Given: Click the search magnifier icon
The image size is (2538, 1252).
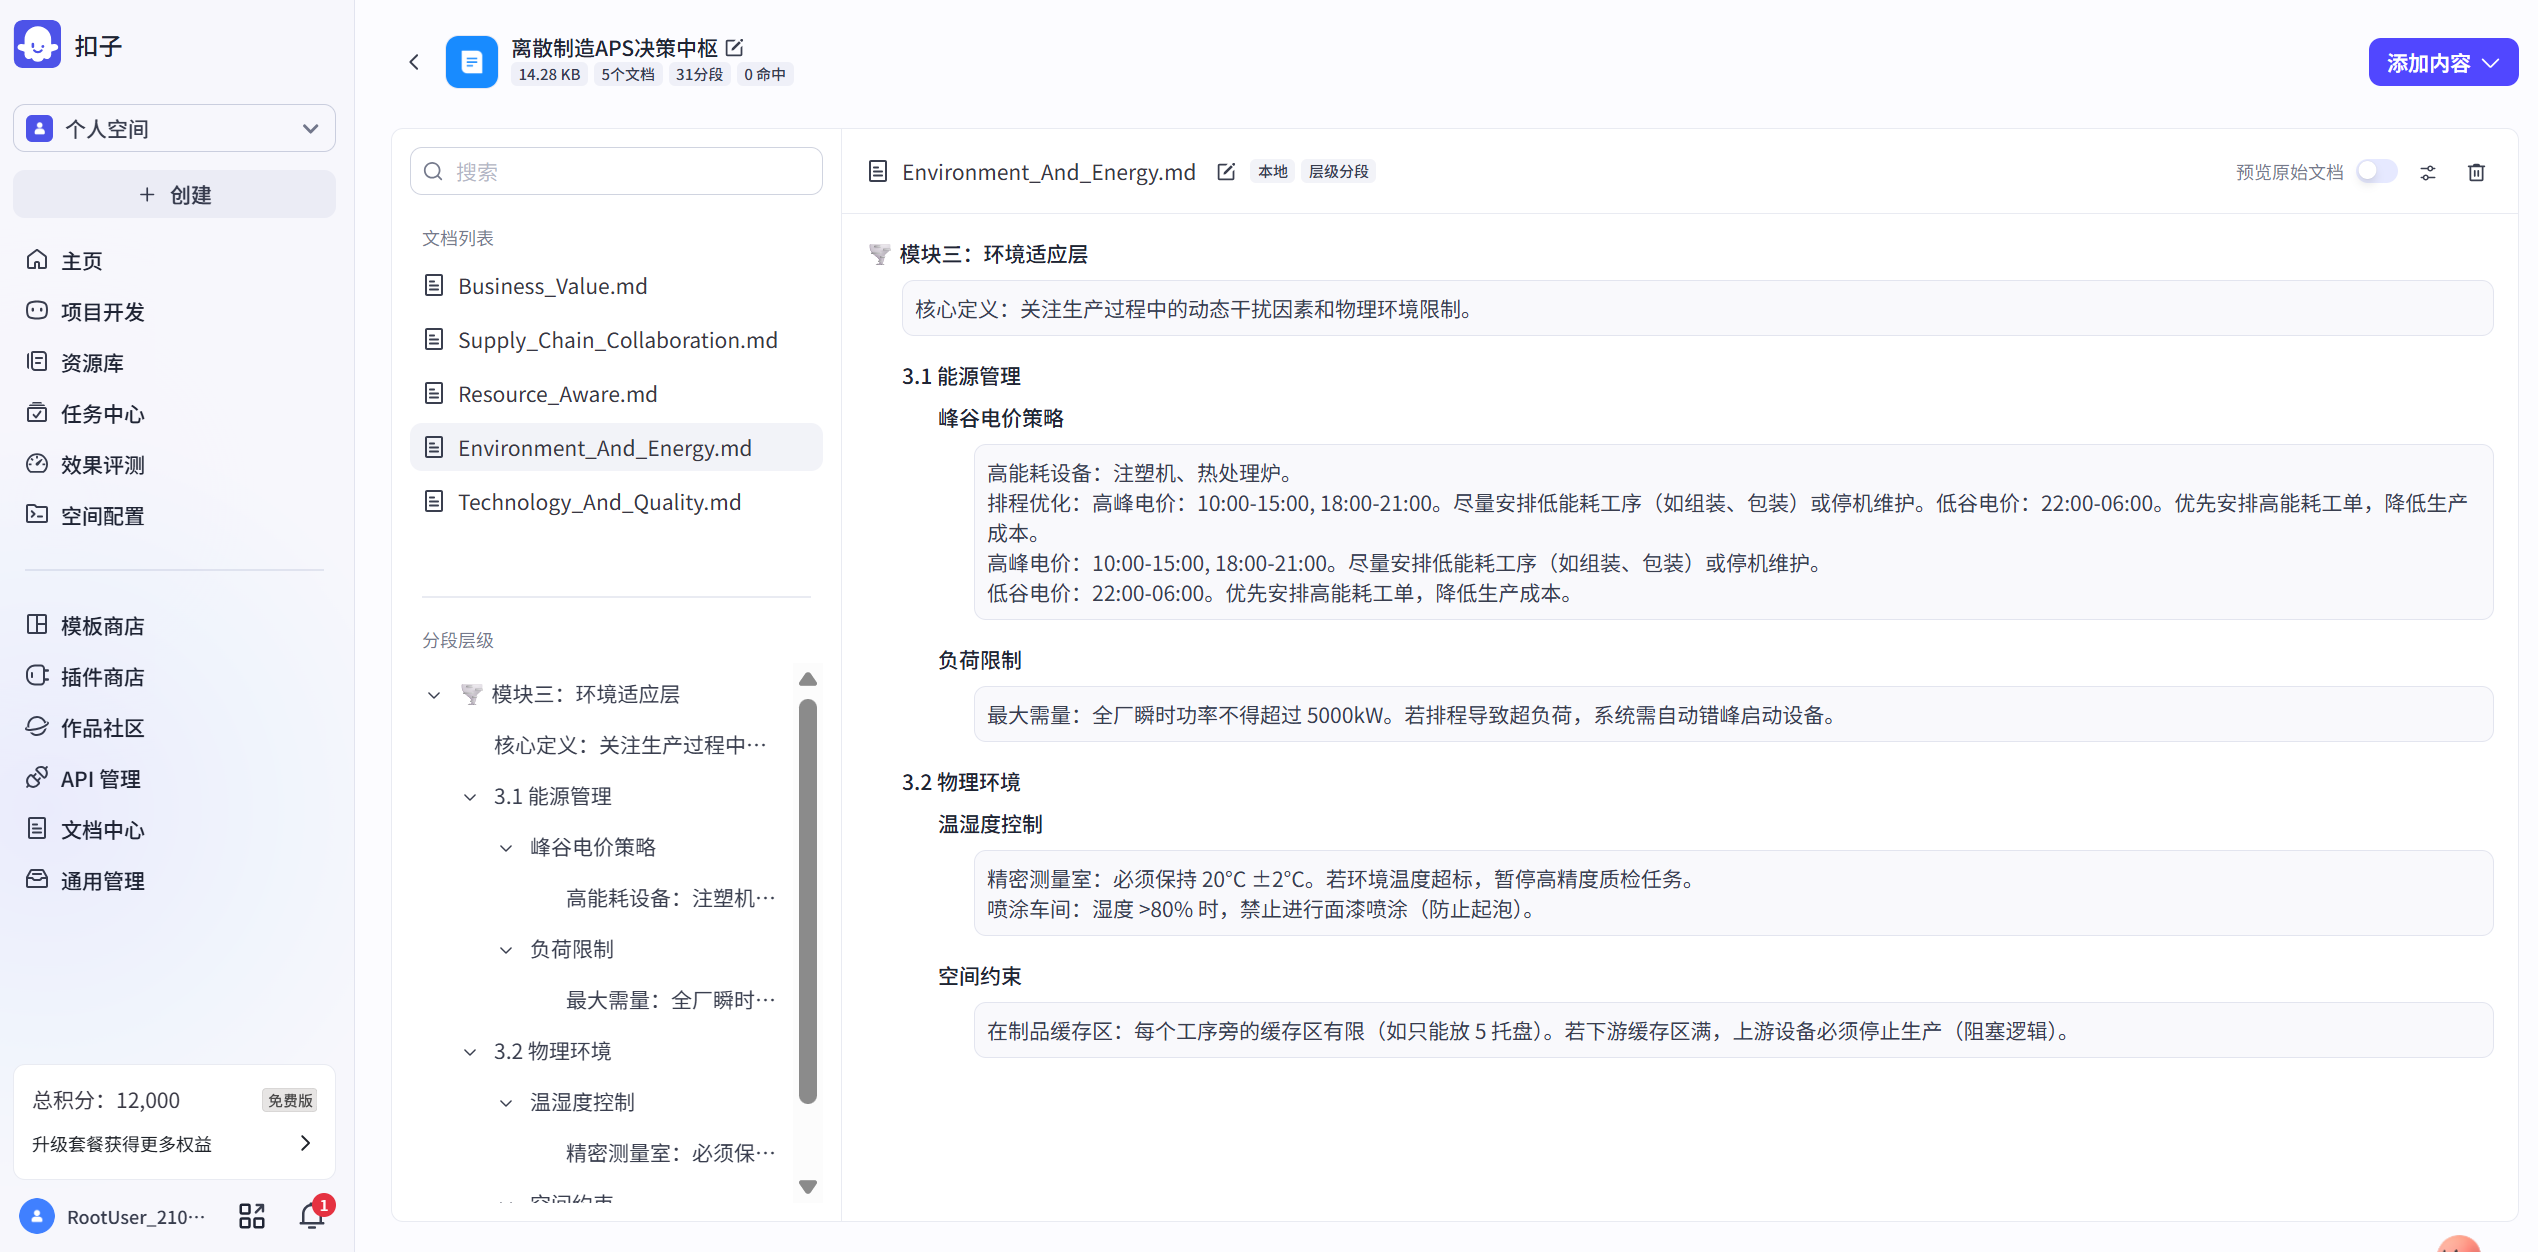Looking at the screenshot, I should pyautogui.click(x=433, y=172).
